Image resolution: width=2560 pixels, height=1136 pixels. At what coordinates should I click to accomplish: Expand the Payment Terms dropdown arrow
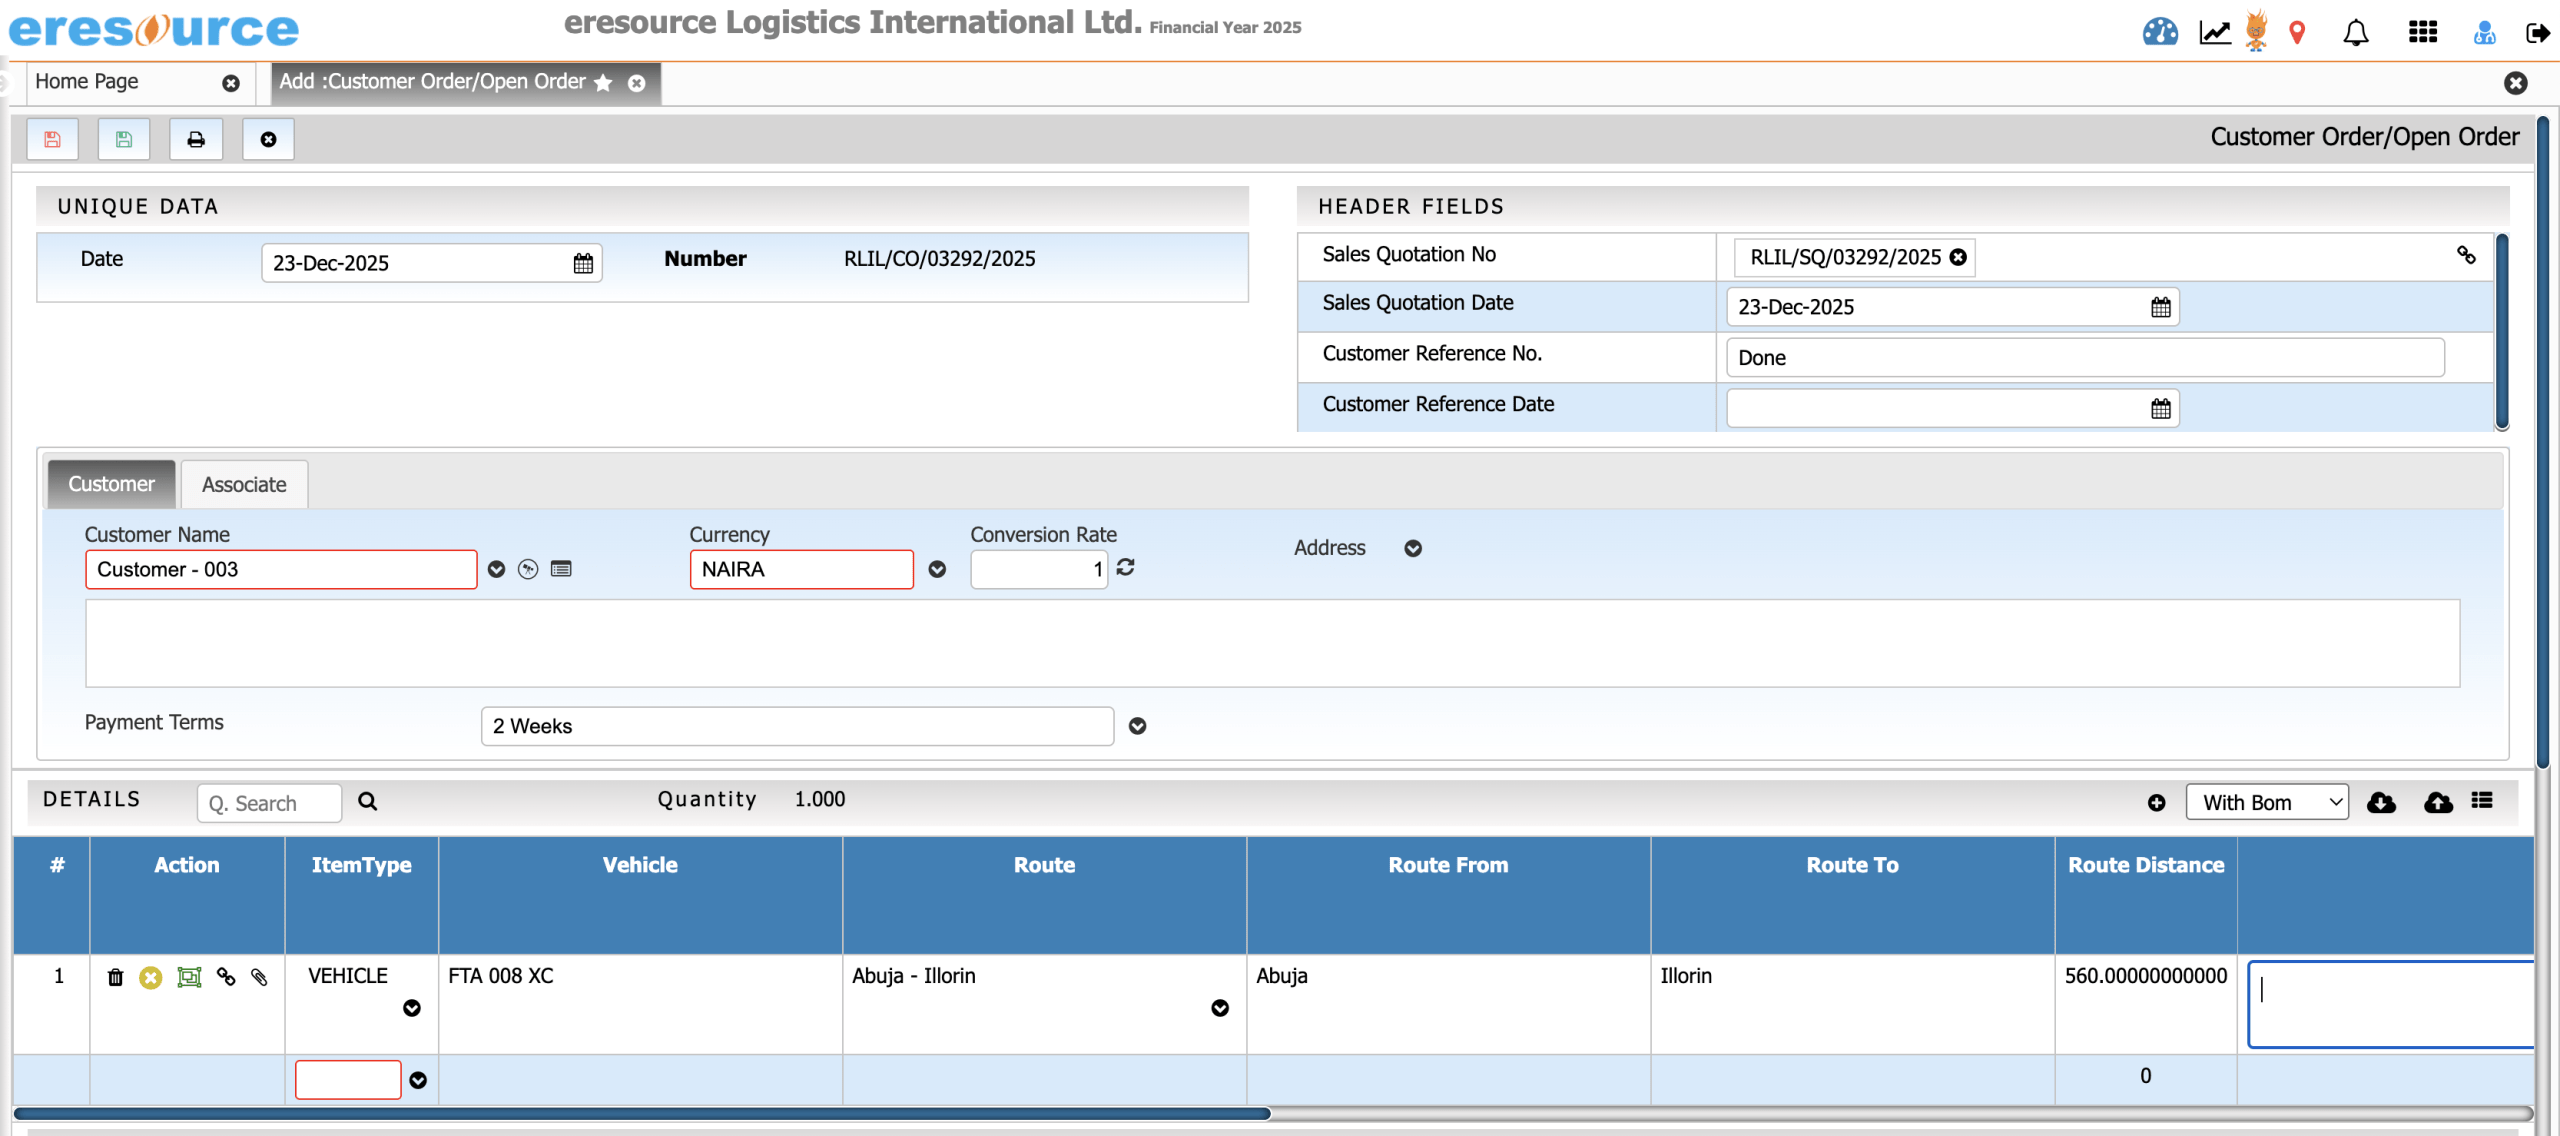[x=1137, y=726]
